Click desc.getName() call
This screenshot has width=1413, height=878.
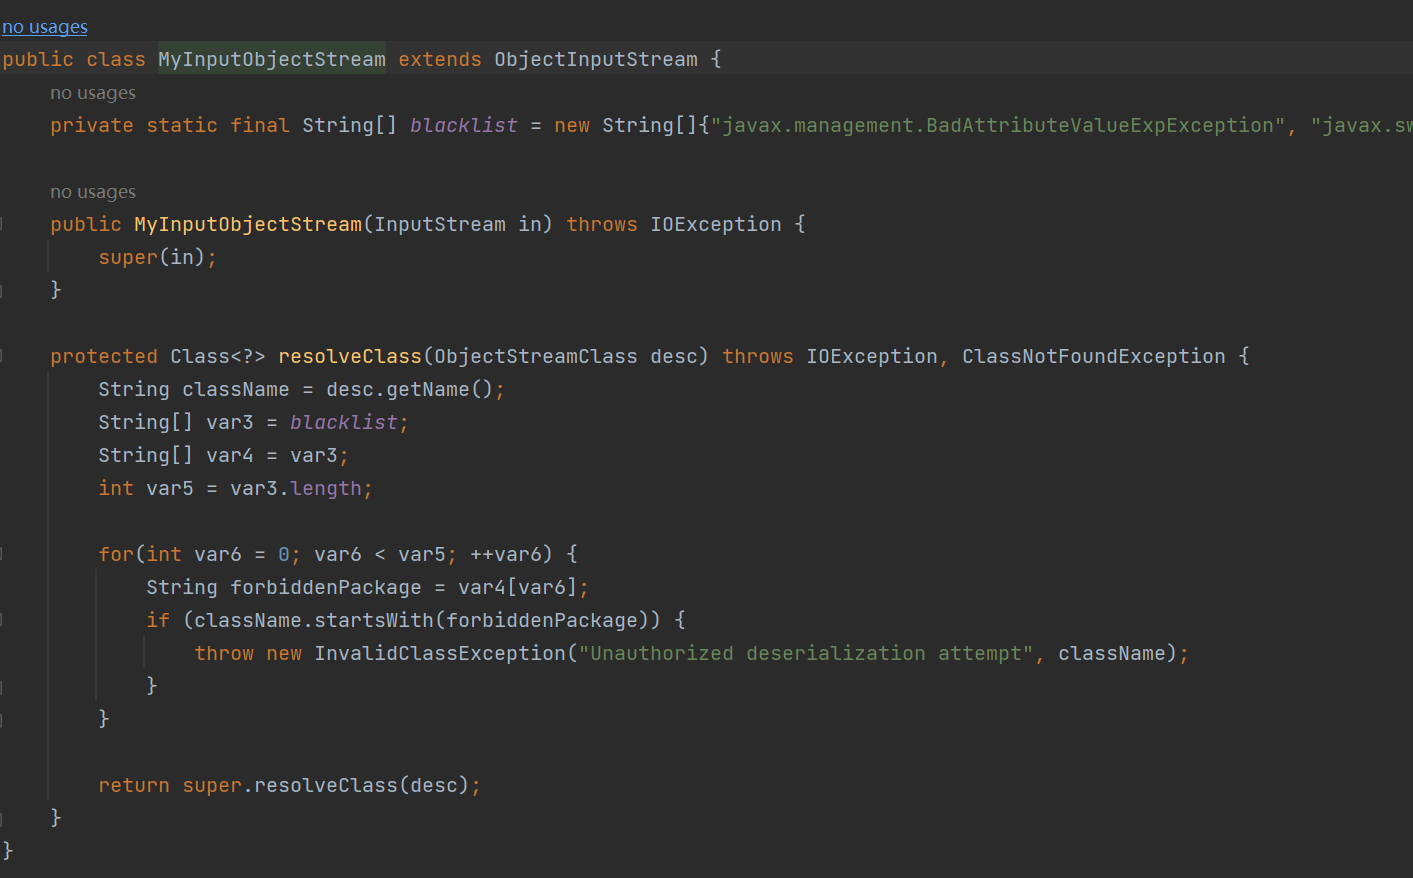click(409, 389)
